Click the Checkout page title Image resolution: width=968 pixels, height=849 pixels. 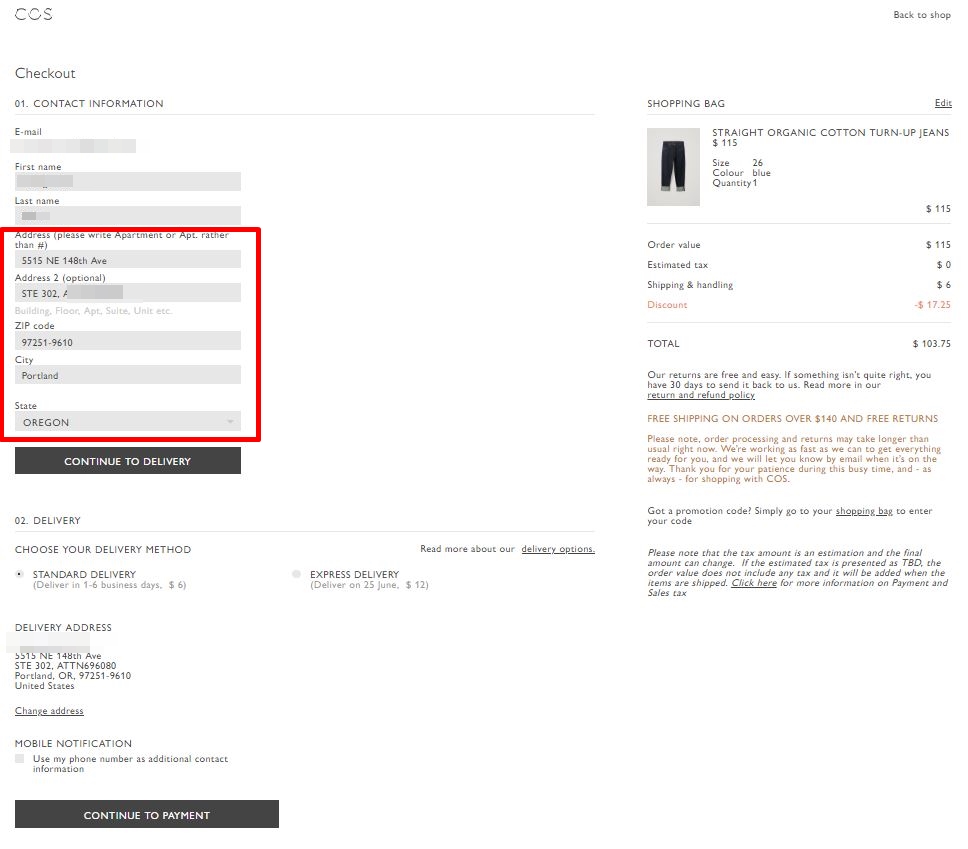pyautogui.click(x=45, y=73)
